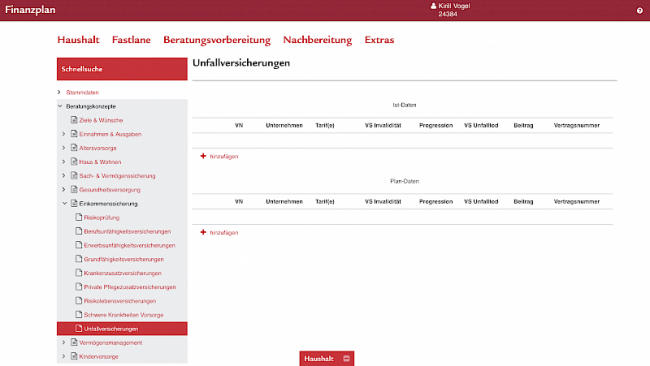The image size is (650, 366).
Task: Click page icon next to Krankenzusatzversicherungen
Action: (79, 272)
